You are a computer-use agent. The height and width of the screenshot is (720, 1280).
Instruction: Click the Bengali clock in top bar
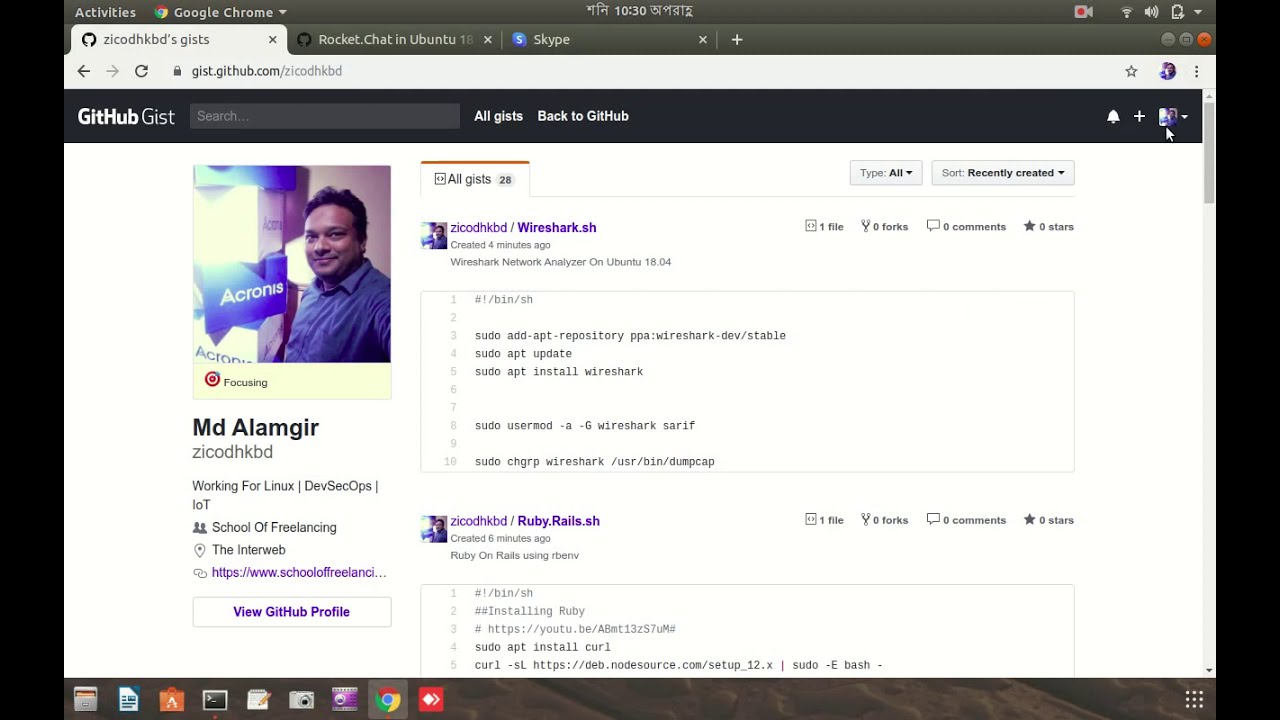pos(640,11)
